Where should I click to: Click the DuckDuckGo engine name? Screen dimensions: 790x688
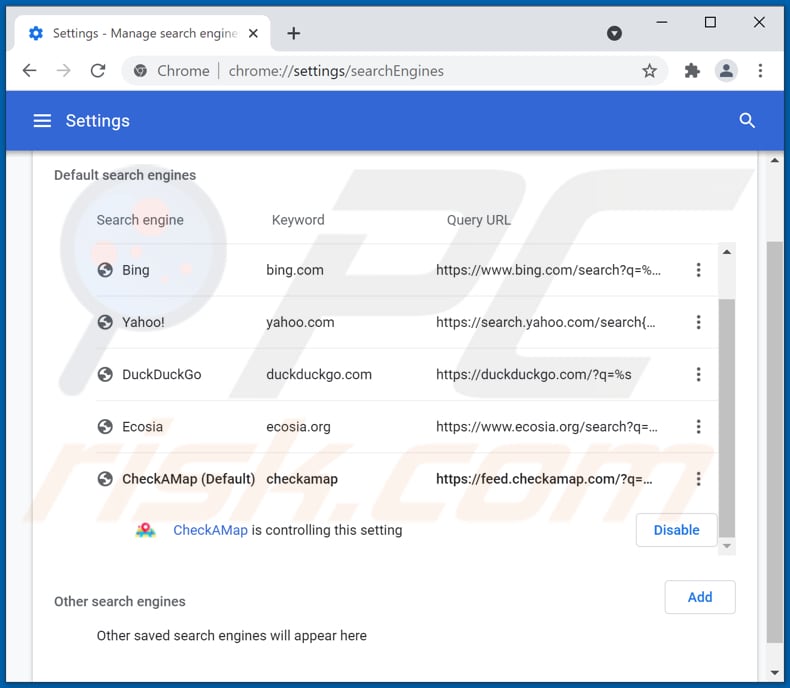click(x=162, y=374)
